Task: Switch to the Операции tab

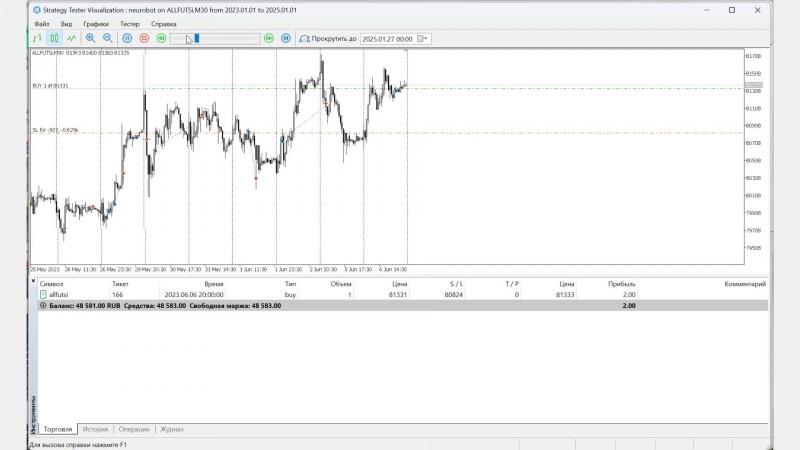Action: 134,429
